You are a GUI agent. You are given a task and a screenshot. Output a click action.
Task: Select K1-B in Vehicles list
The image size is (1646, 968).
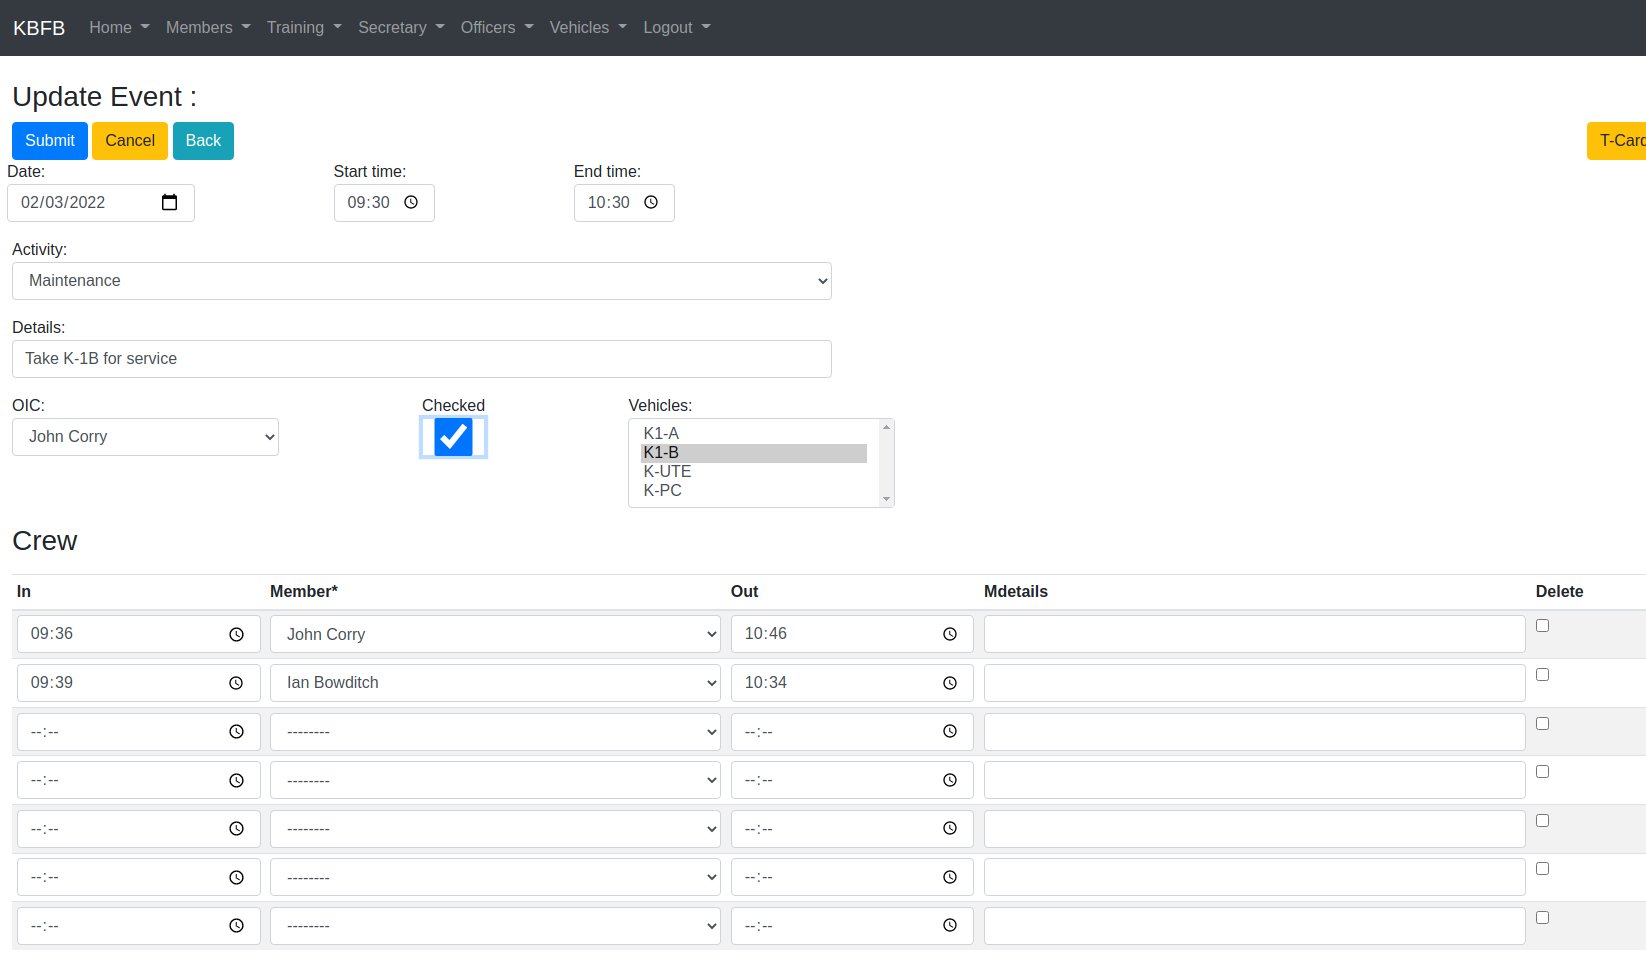tap(754, 453)
